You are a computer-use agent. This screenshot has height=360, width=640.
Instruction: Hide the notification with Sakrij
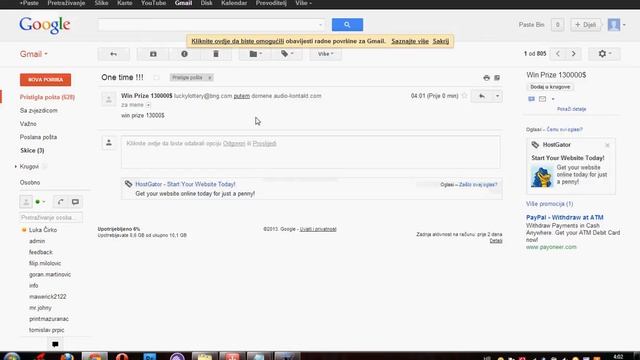[441, 41]
